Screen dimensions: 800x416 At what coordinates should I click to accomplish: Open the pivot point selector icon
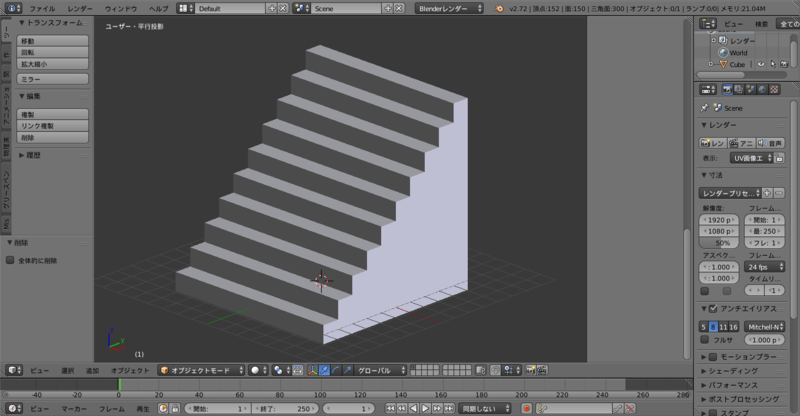click(x=281, y=370)
